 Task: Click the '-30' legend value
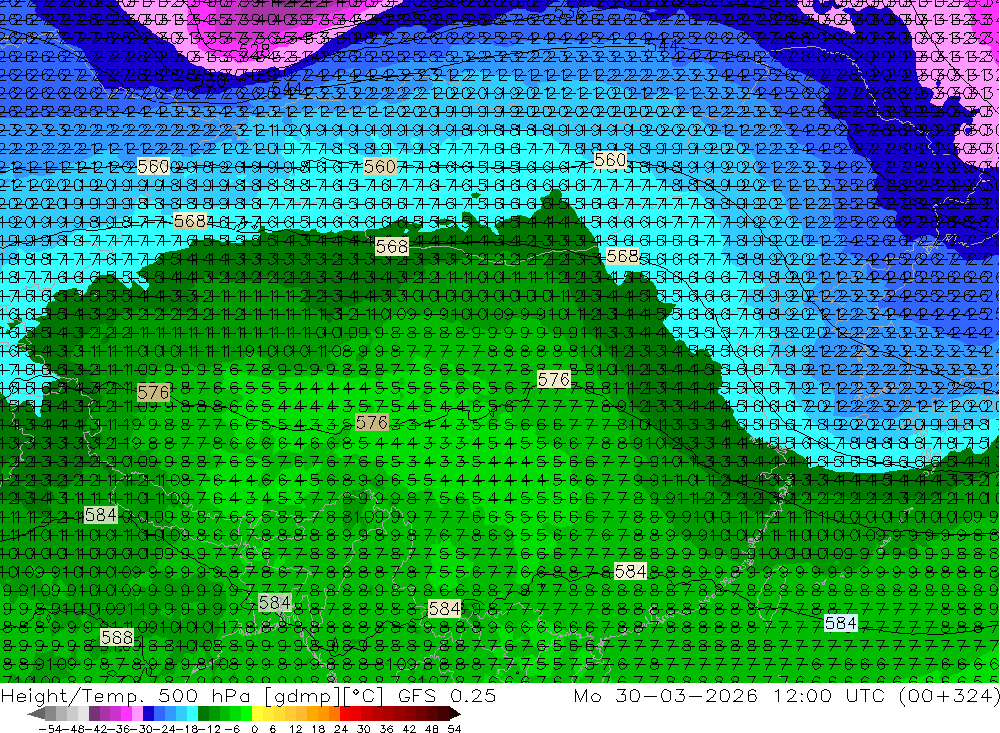(142, 729)
